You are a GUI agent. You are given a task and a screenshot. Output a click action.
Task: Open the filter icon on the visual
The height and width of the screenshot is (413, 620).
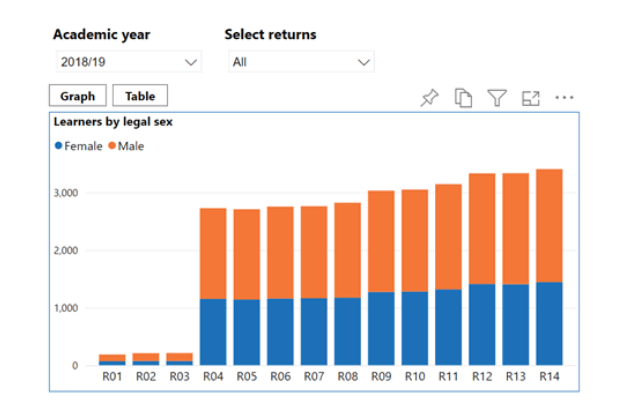[496, 97]
